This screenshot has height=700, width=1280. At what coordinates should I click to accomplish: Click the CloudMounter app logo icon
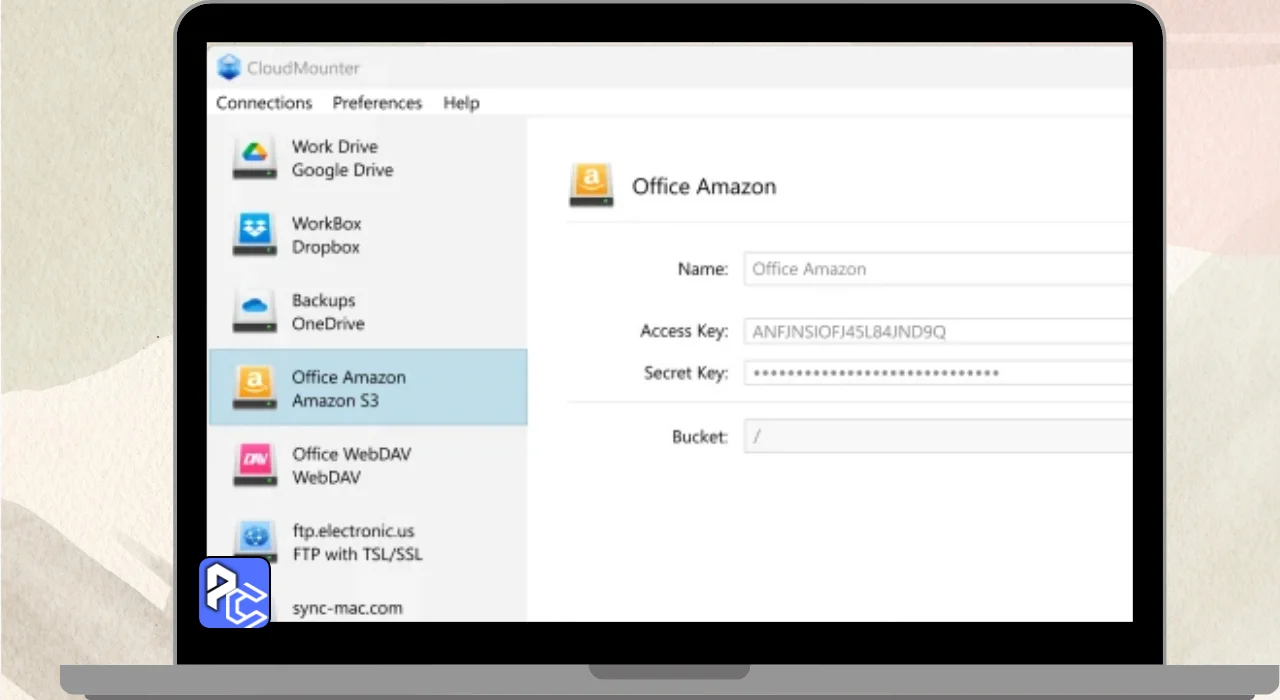point(229,68)
